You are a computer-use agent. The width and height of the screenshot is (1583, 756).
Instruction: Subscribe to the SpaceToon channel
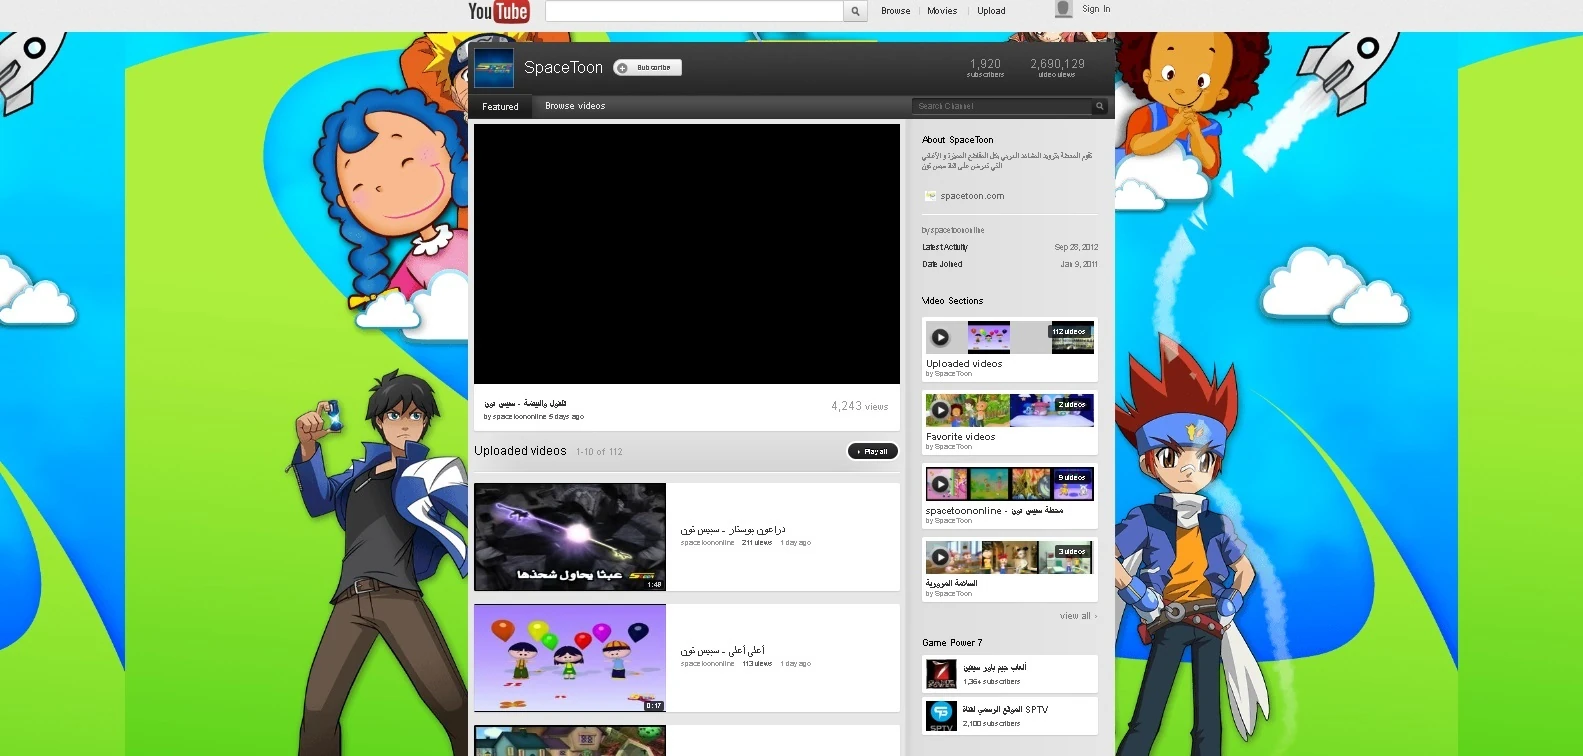(647, 68)
